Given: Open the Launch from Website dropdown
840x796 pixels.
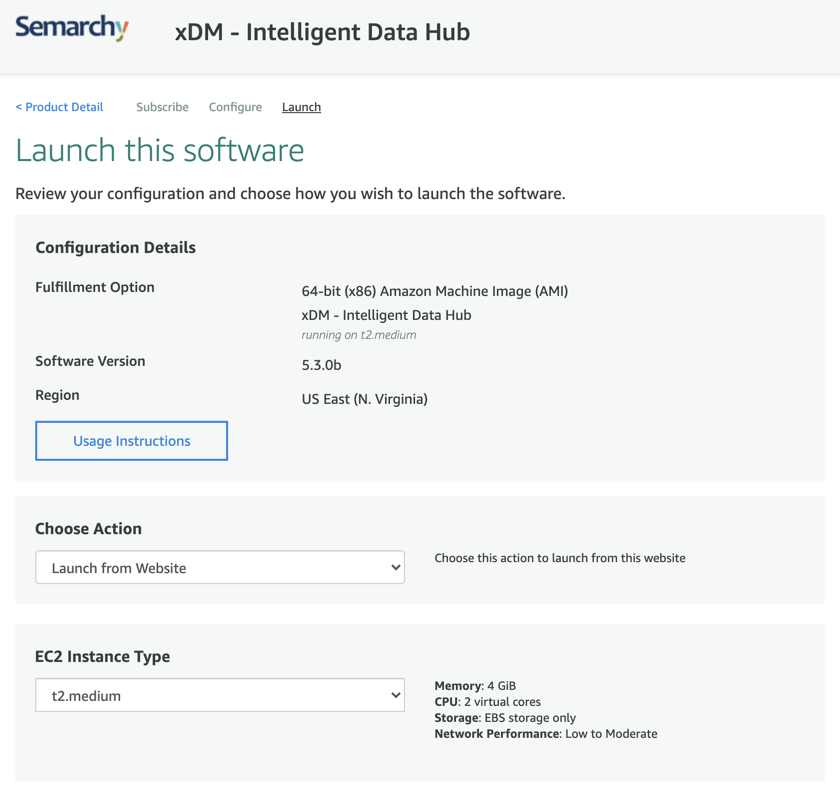Looking at the screenshot, I should [x=220, y=567].
